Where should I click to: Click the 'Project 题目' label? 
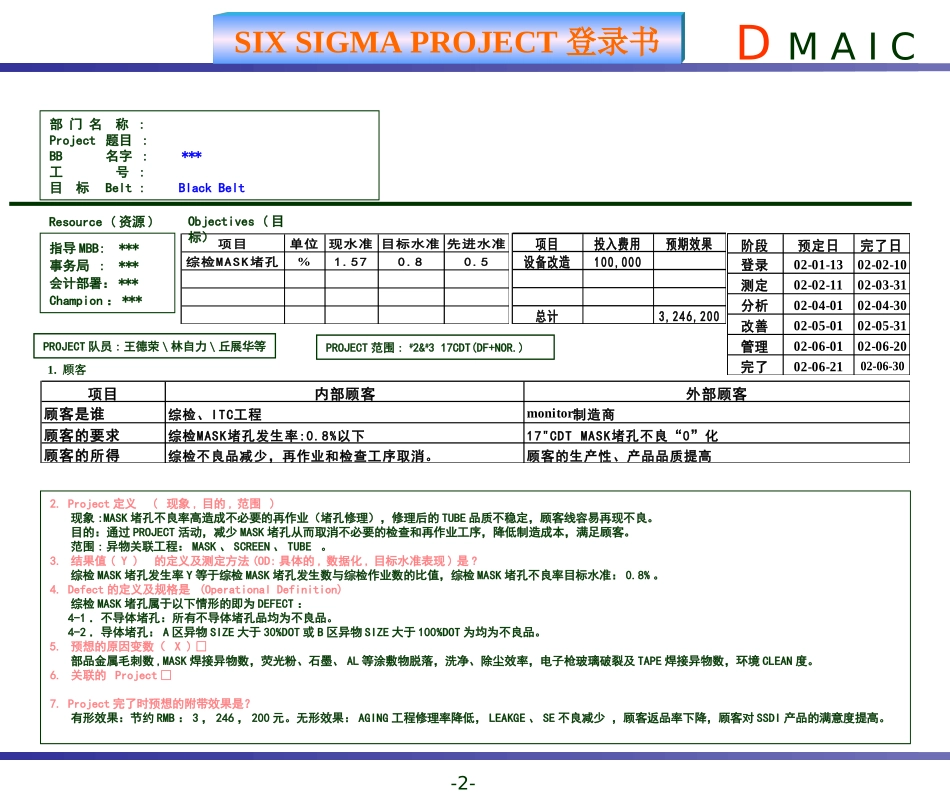(x=98, y=141)
